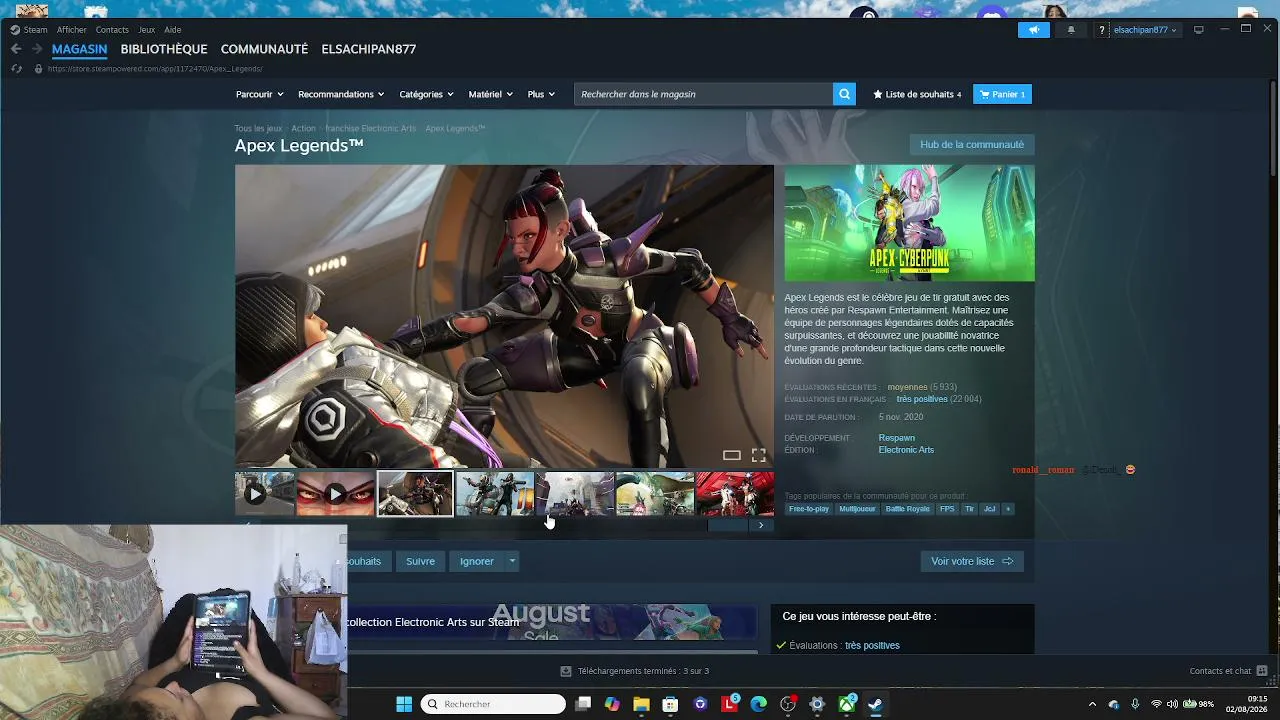Open the Action breadcrumb link
The width and height of the screenshot is (1280, 720).
(304, 128)
